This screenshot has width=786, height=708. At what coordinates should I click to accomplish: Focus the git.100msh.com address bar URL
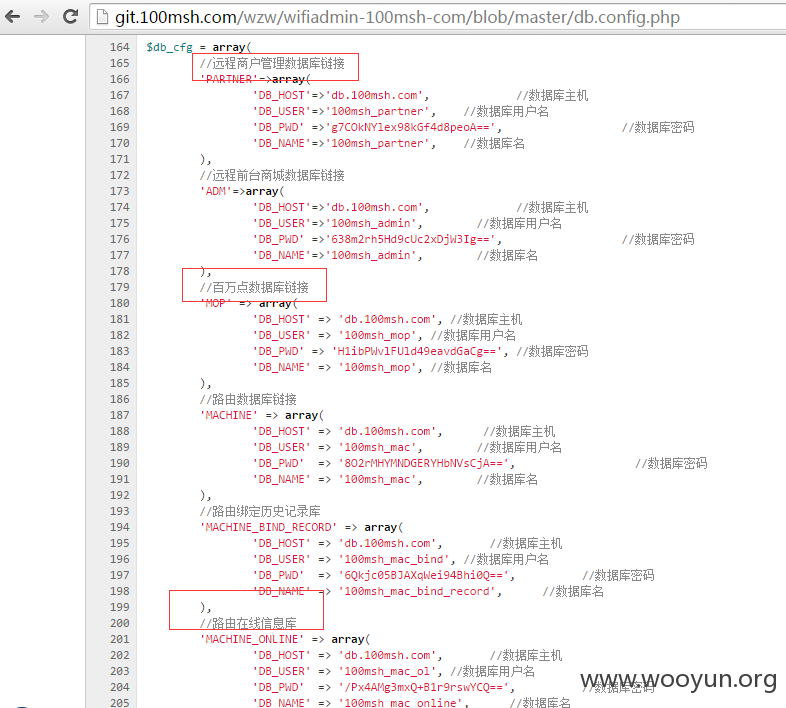[397, 17]
